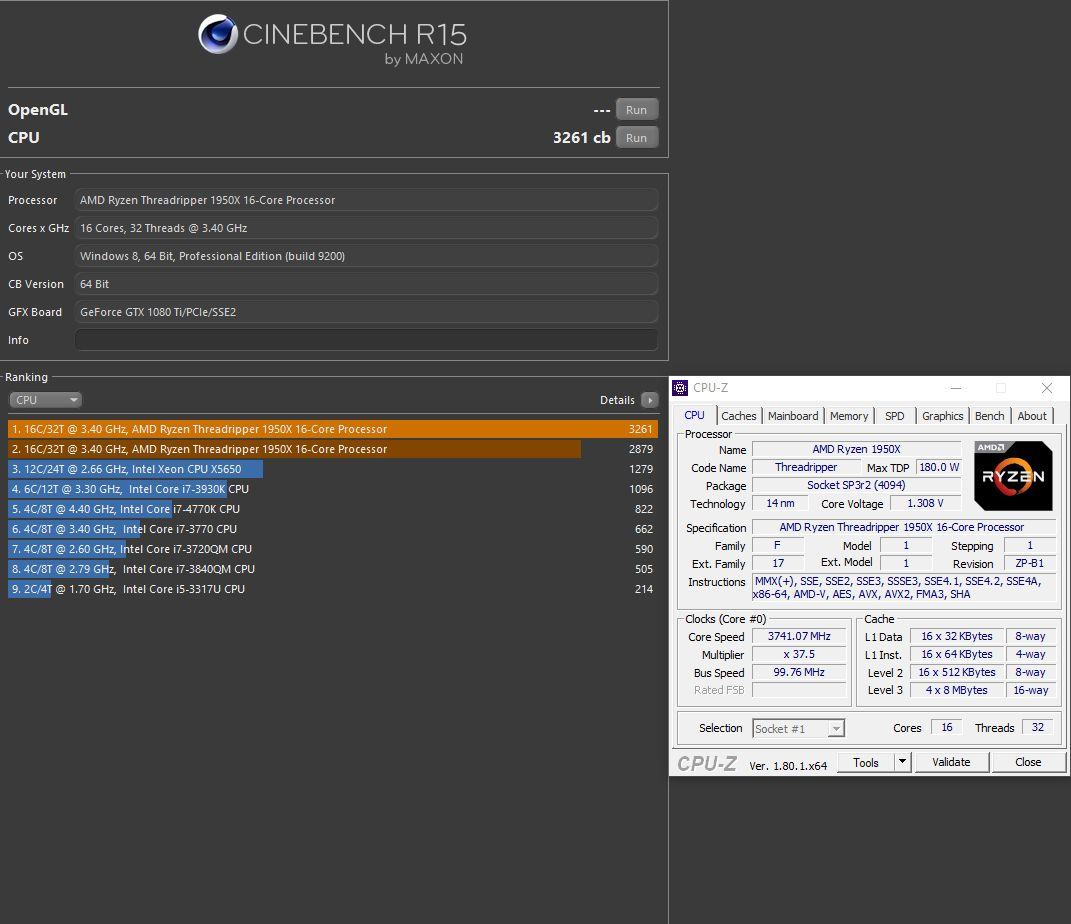The image size is (1071, 924).
Task: Click the Max TDP value 180.0 W
Action: 938,467
